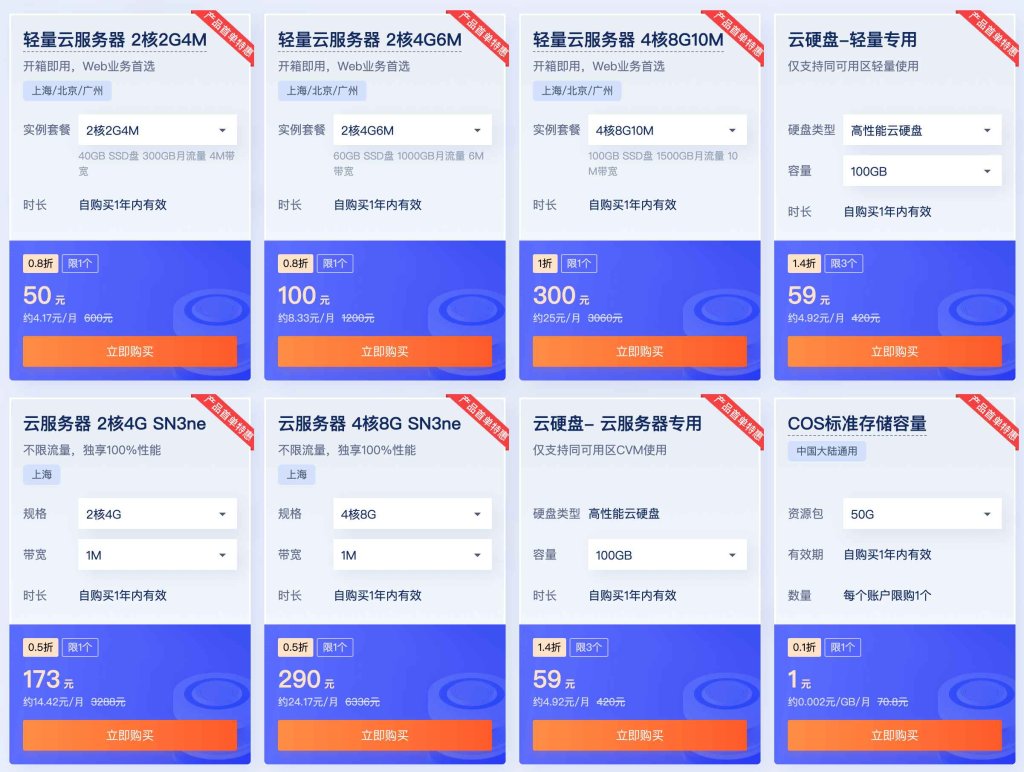Image resolution: width=1024 pixels, height=772 pixels.
Task: Expand the 2核4G6M plan selector
Action: point(412,130)
